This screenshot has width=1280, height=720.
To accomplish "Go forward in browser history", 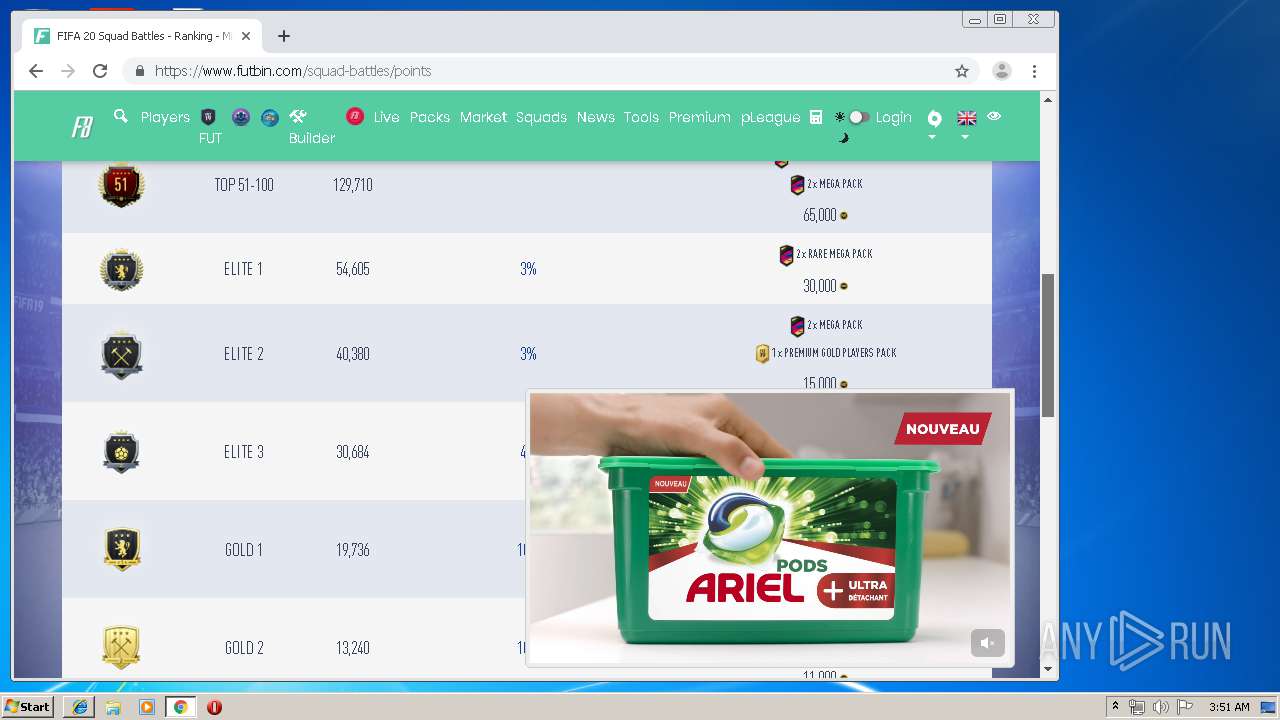I will pyautogui.click(x=68, y=71).
